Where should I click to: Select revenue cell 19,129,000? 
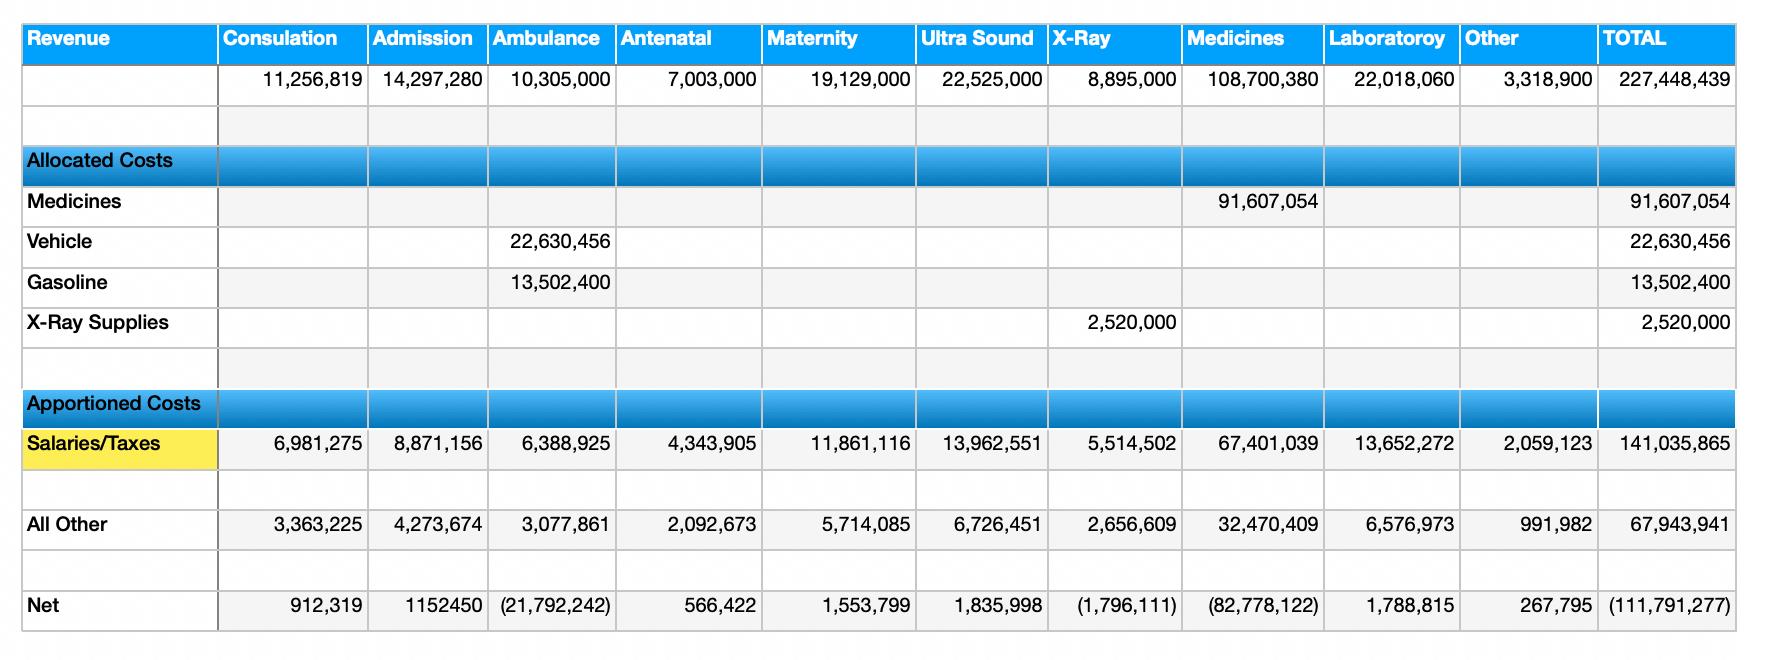pos(839,86)
